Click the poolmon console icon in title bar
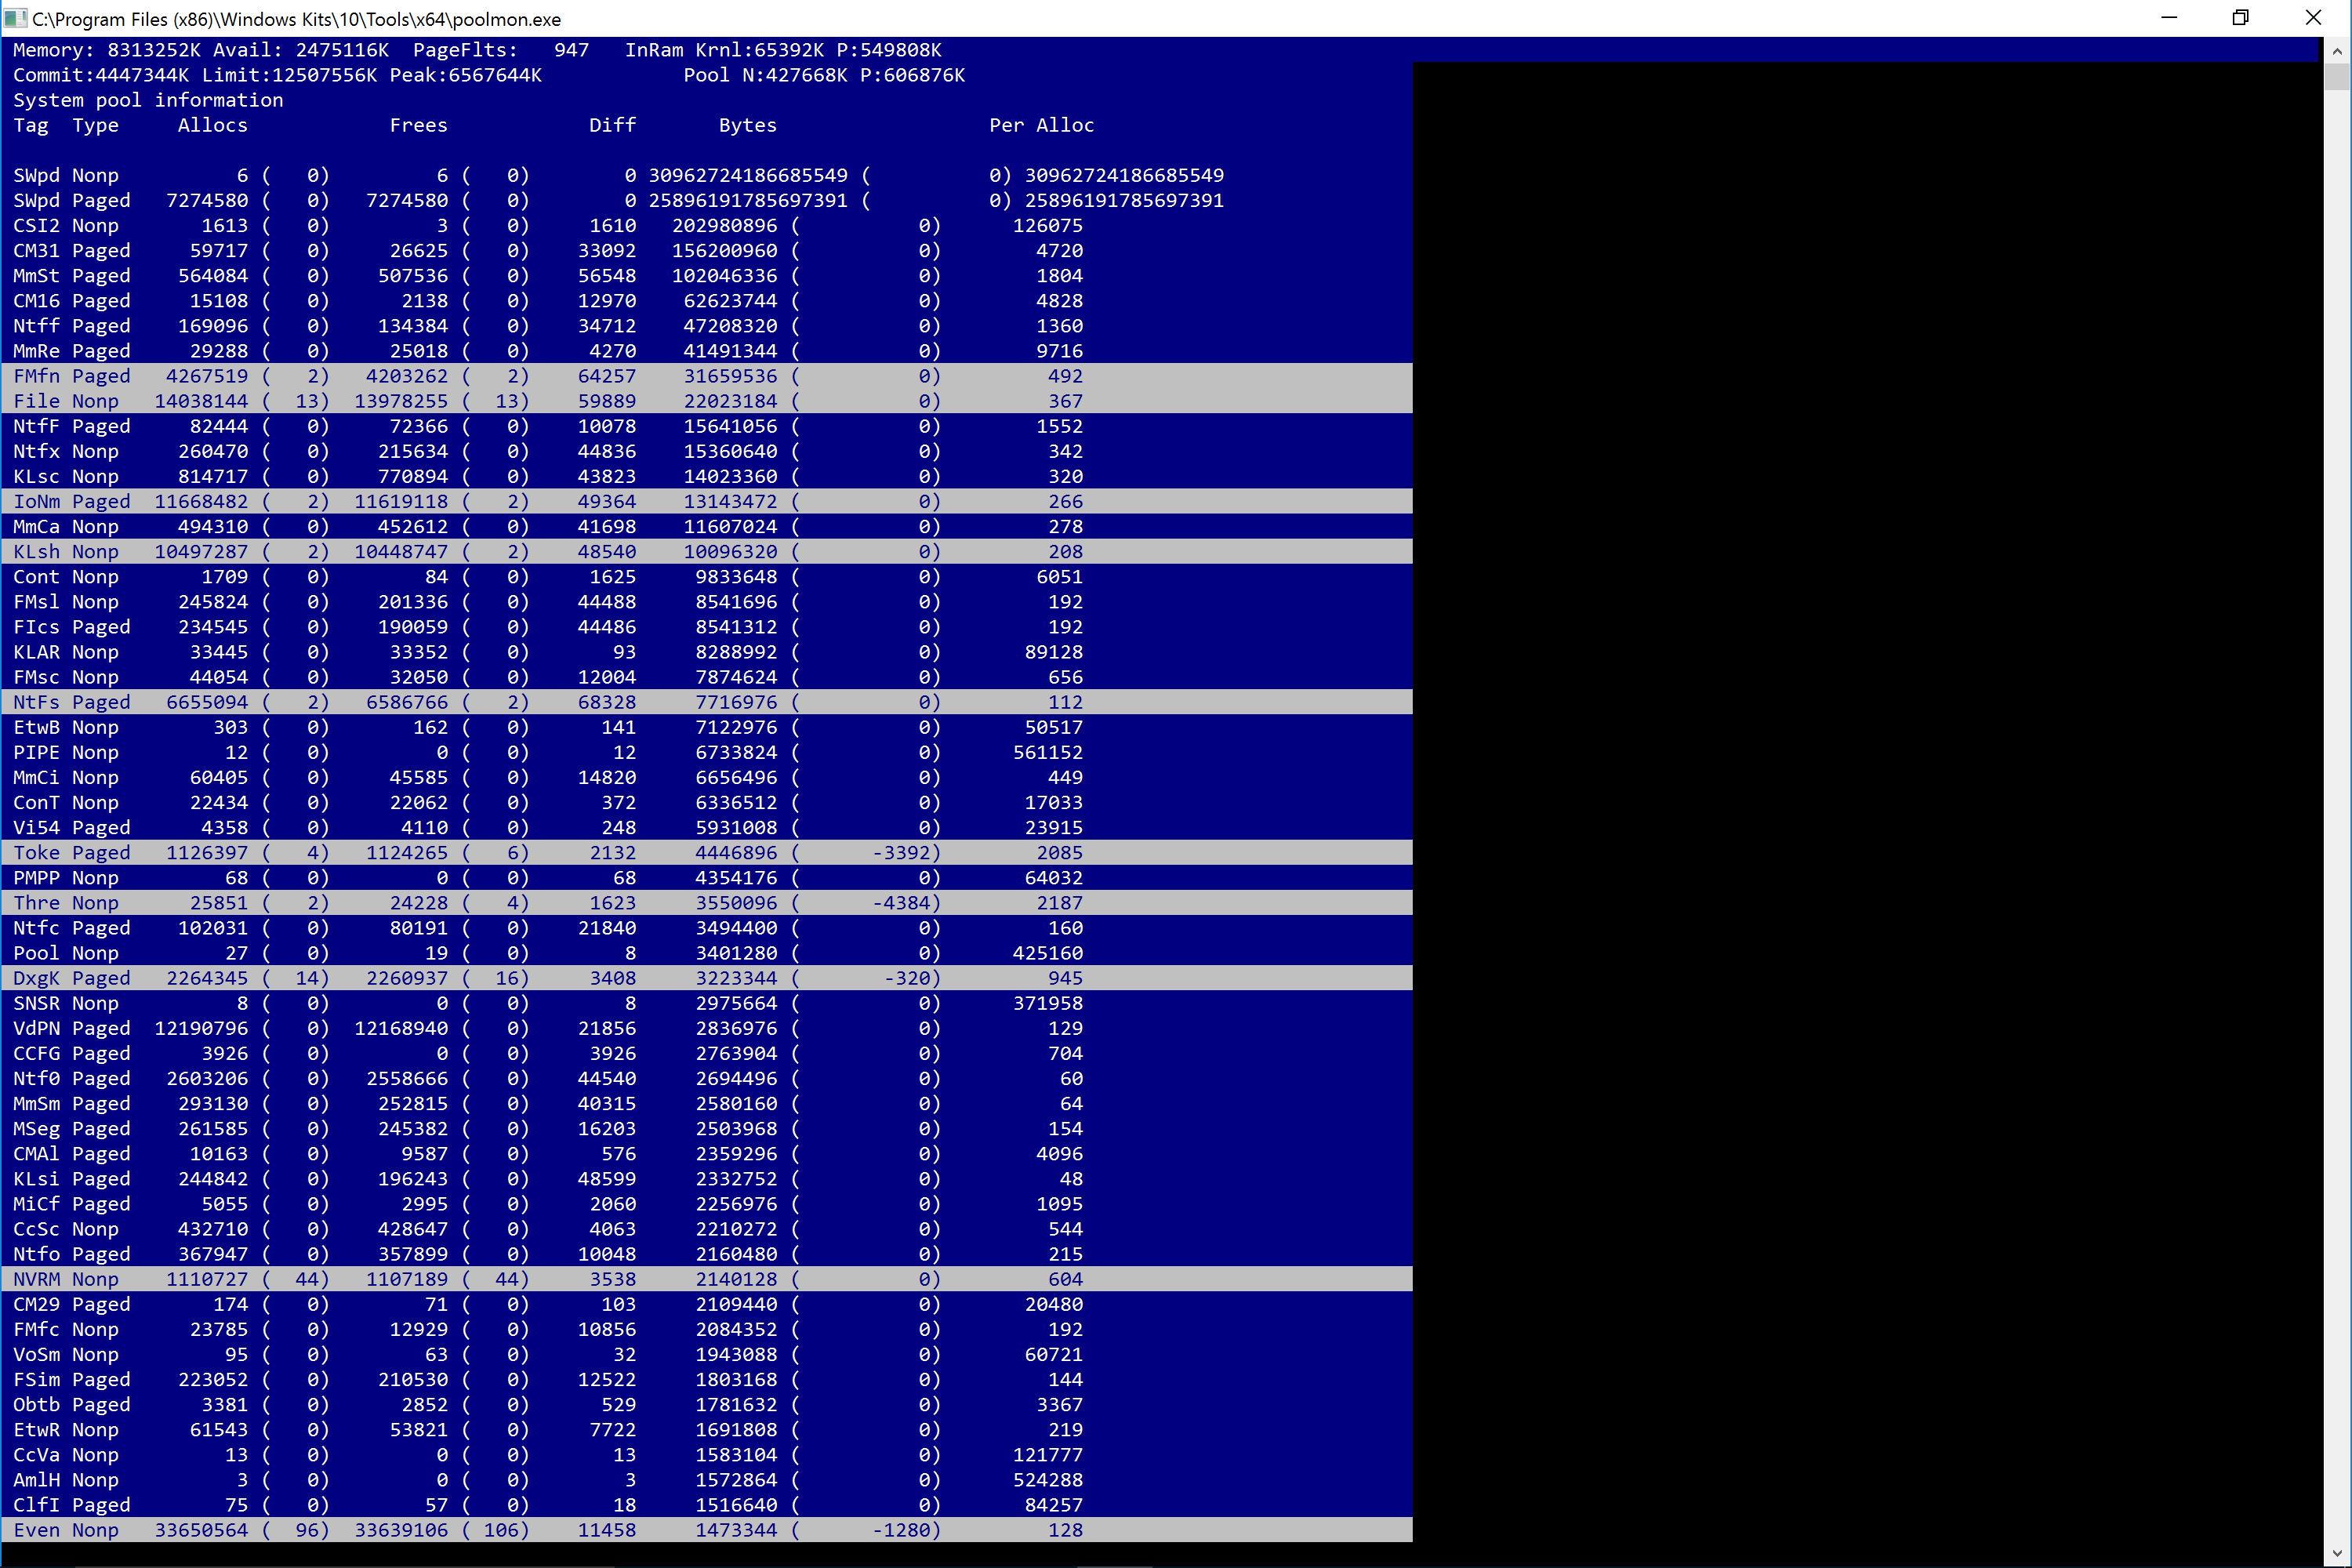The image size is (2352, 1568). click(14, 17)
